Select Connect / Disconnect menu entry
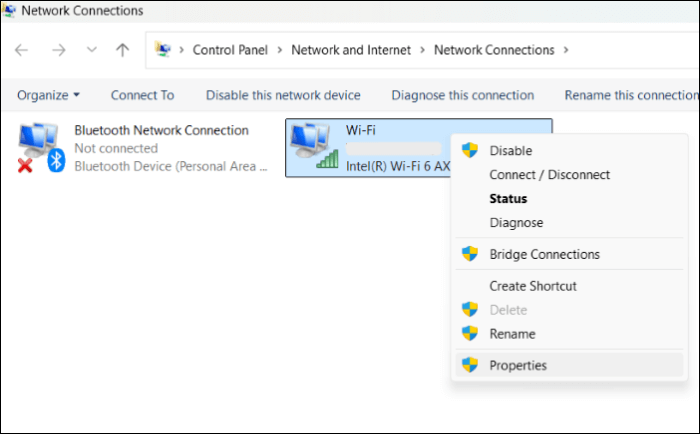Screen dimensions: 700x434 coord(549,175)
